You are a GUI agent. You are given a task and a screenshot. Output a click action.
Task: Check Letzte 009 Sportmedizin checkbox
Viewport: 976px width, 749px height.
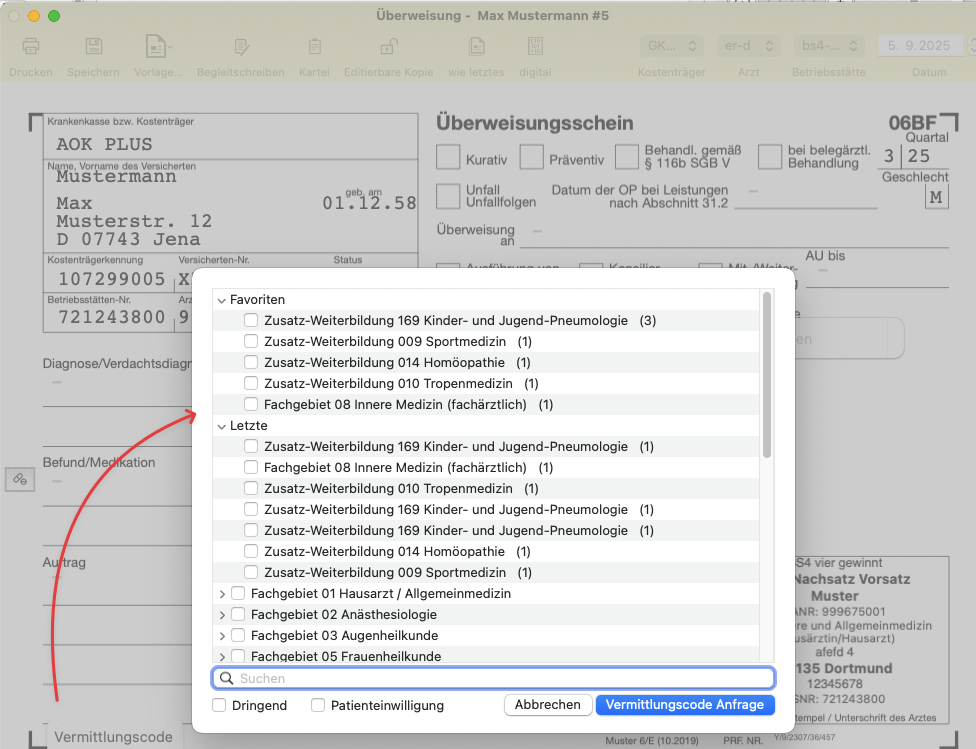pyautogui.click(x=251, y=572)
